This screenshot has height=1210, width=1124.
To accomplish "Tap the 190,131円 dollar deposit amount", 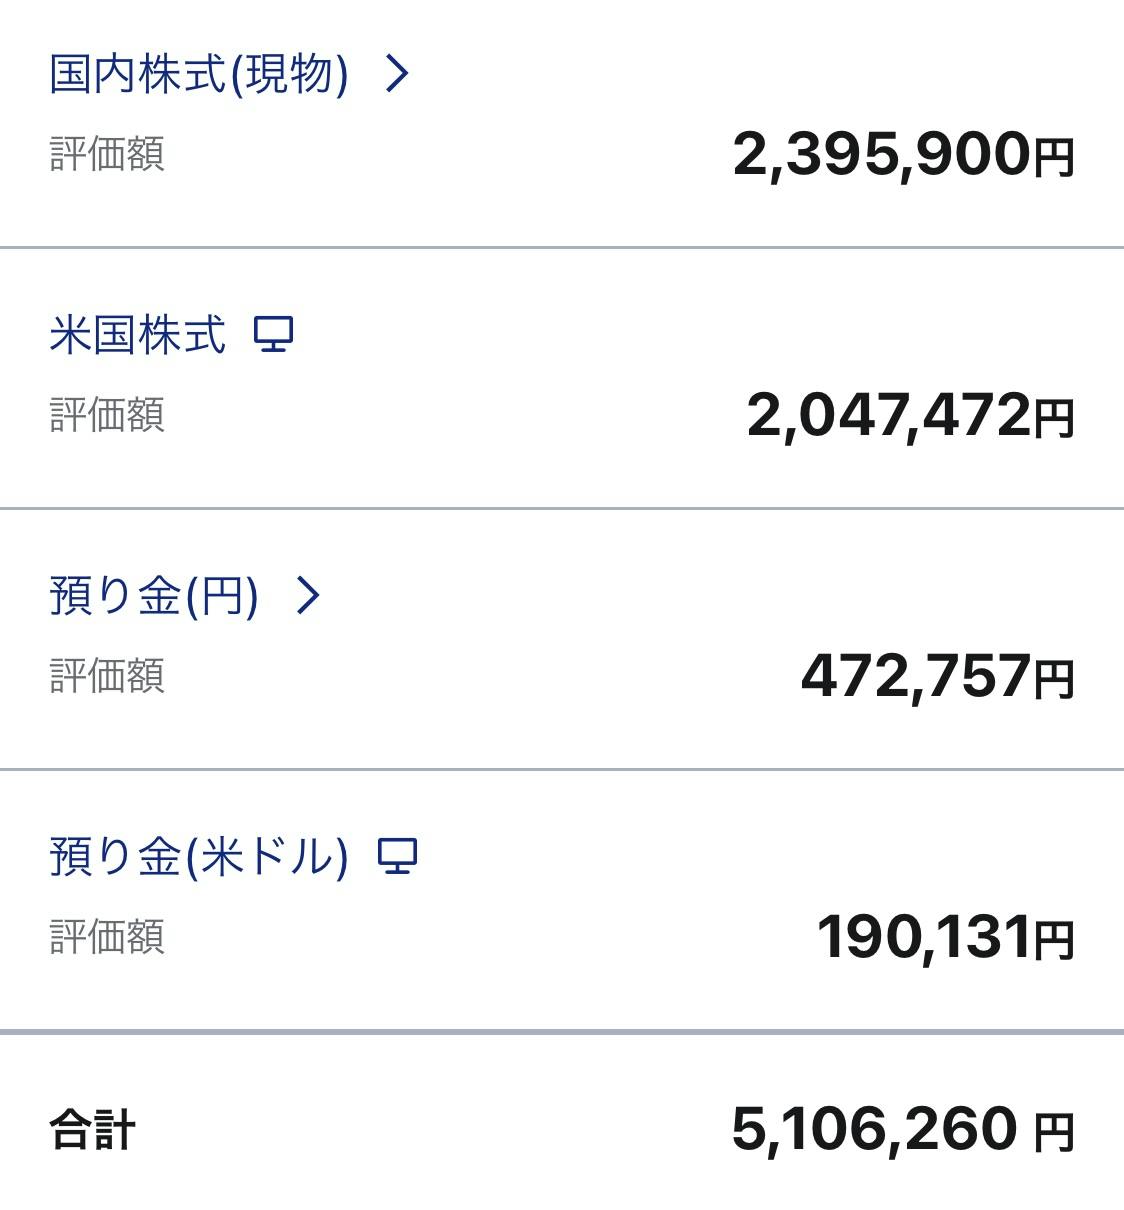I will pos(945,938).
